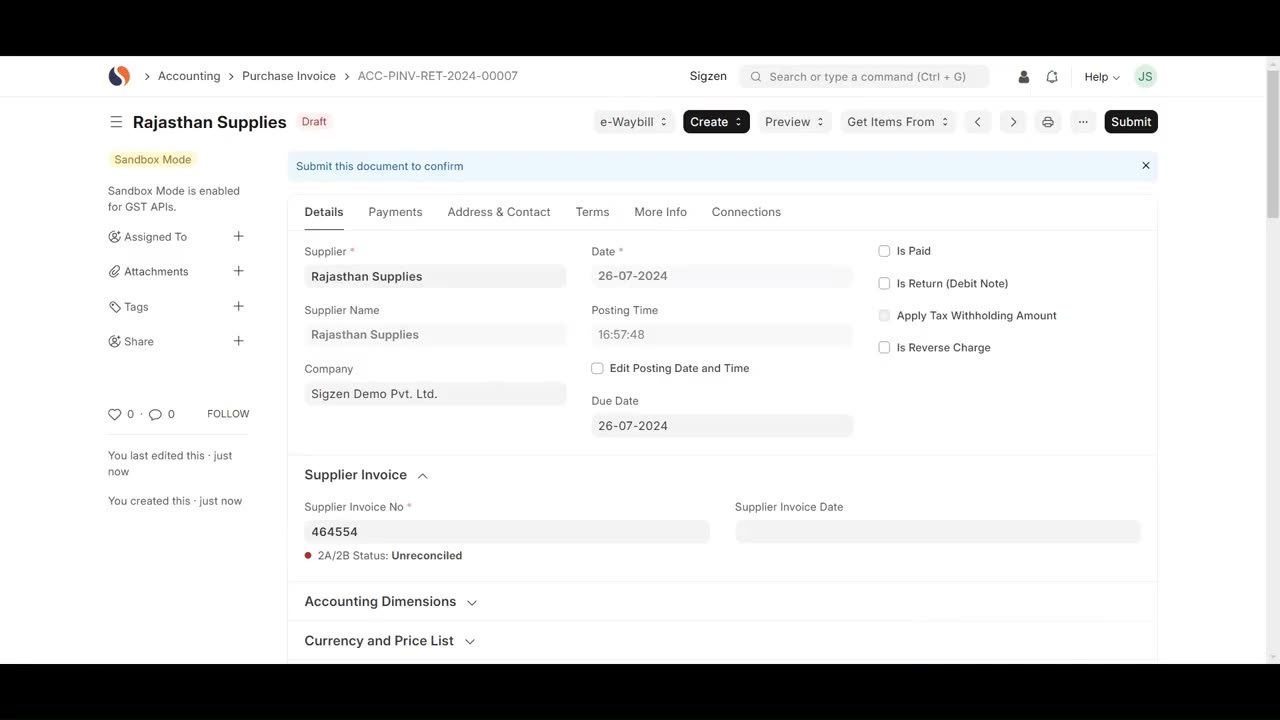Open the Get Items From dropdown

[x=898, y=122]
